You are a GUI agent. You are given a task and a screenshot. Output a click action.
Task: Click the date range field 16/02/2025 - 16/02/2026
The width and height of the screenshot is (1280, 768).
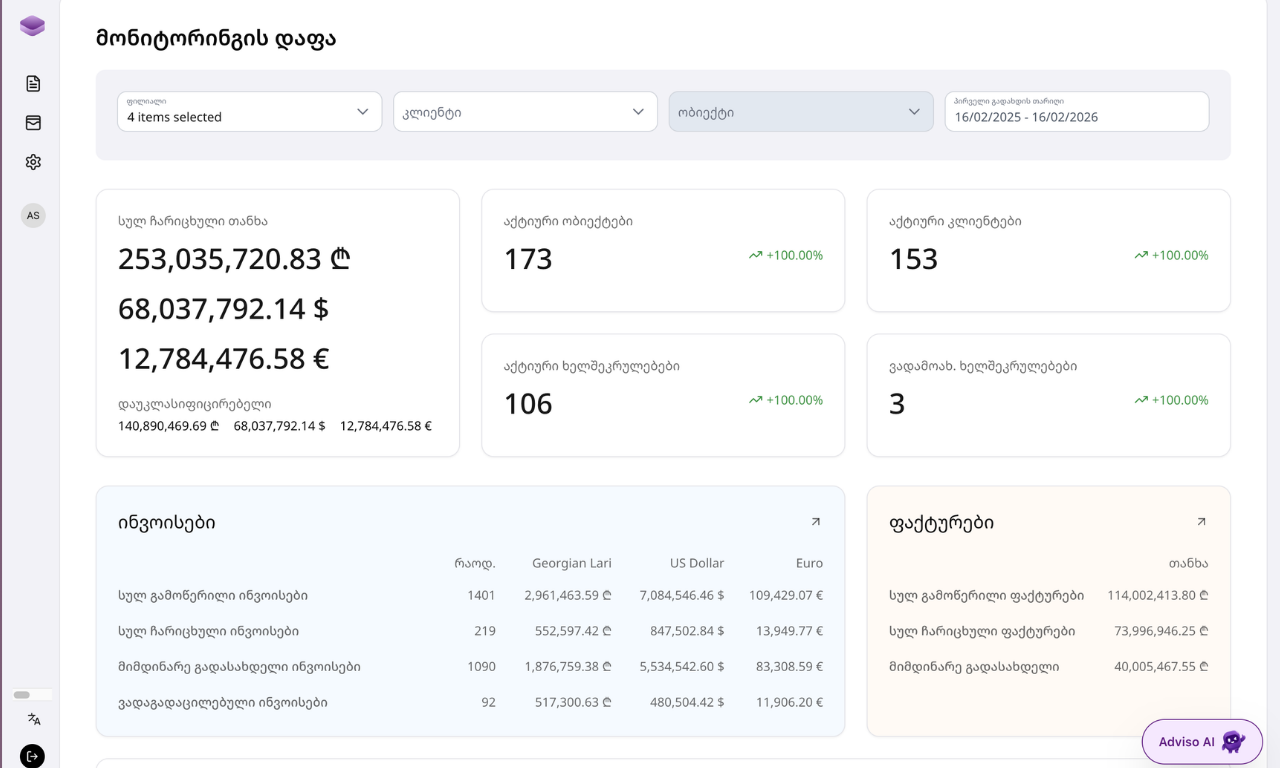click(x=1076, y=112)
